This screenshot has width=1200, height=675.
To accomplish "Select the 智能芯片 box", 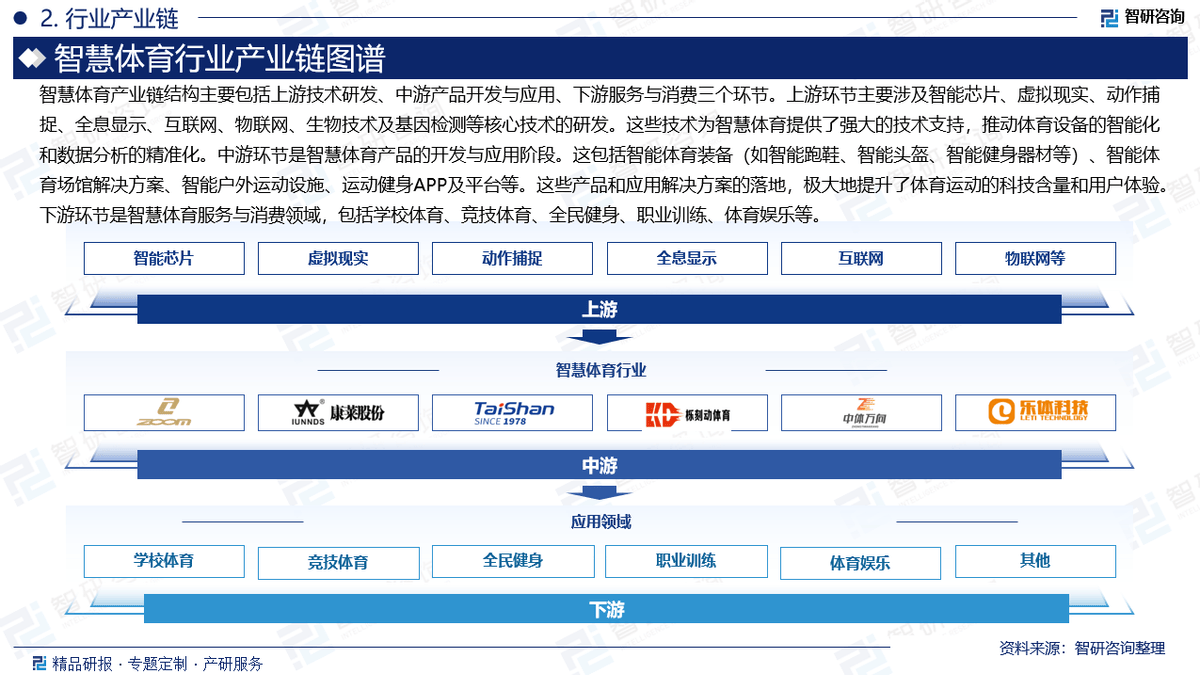I will coord(164,258).
